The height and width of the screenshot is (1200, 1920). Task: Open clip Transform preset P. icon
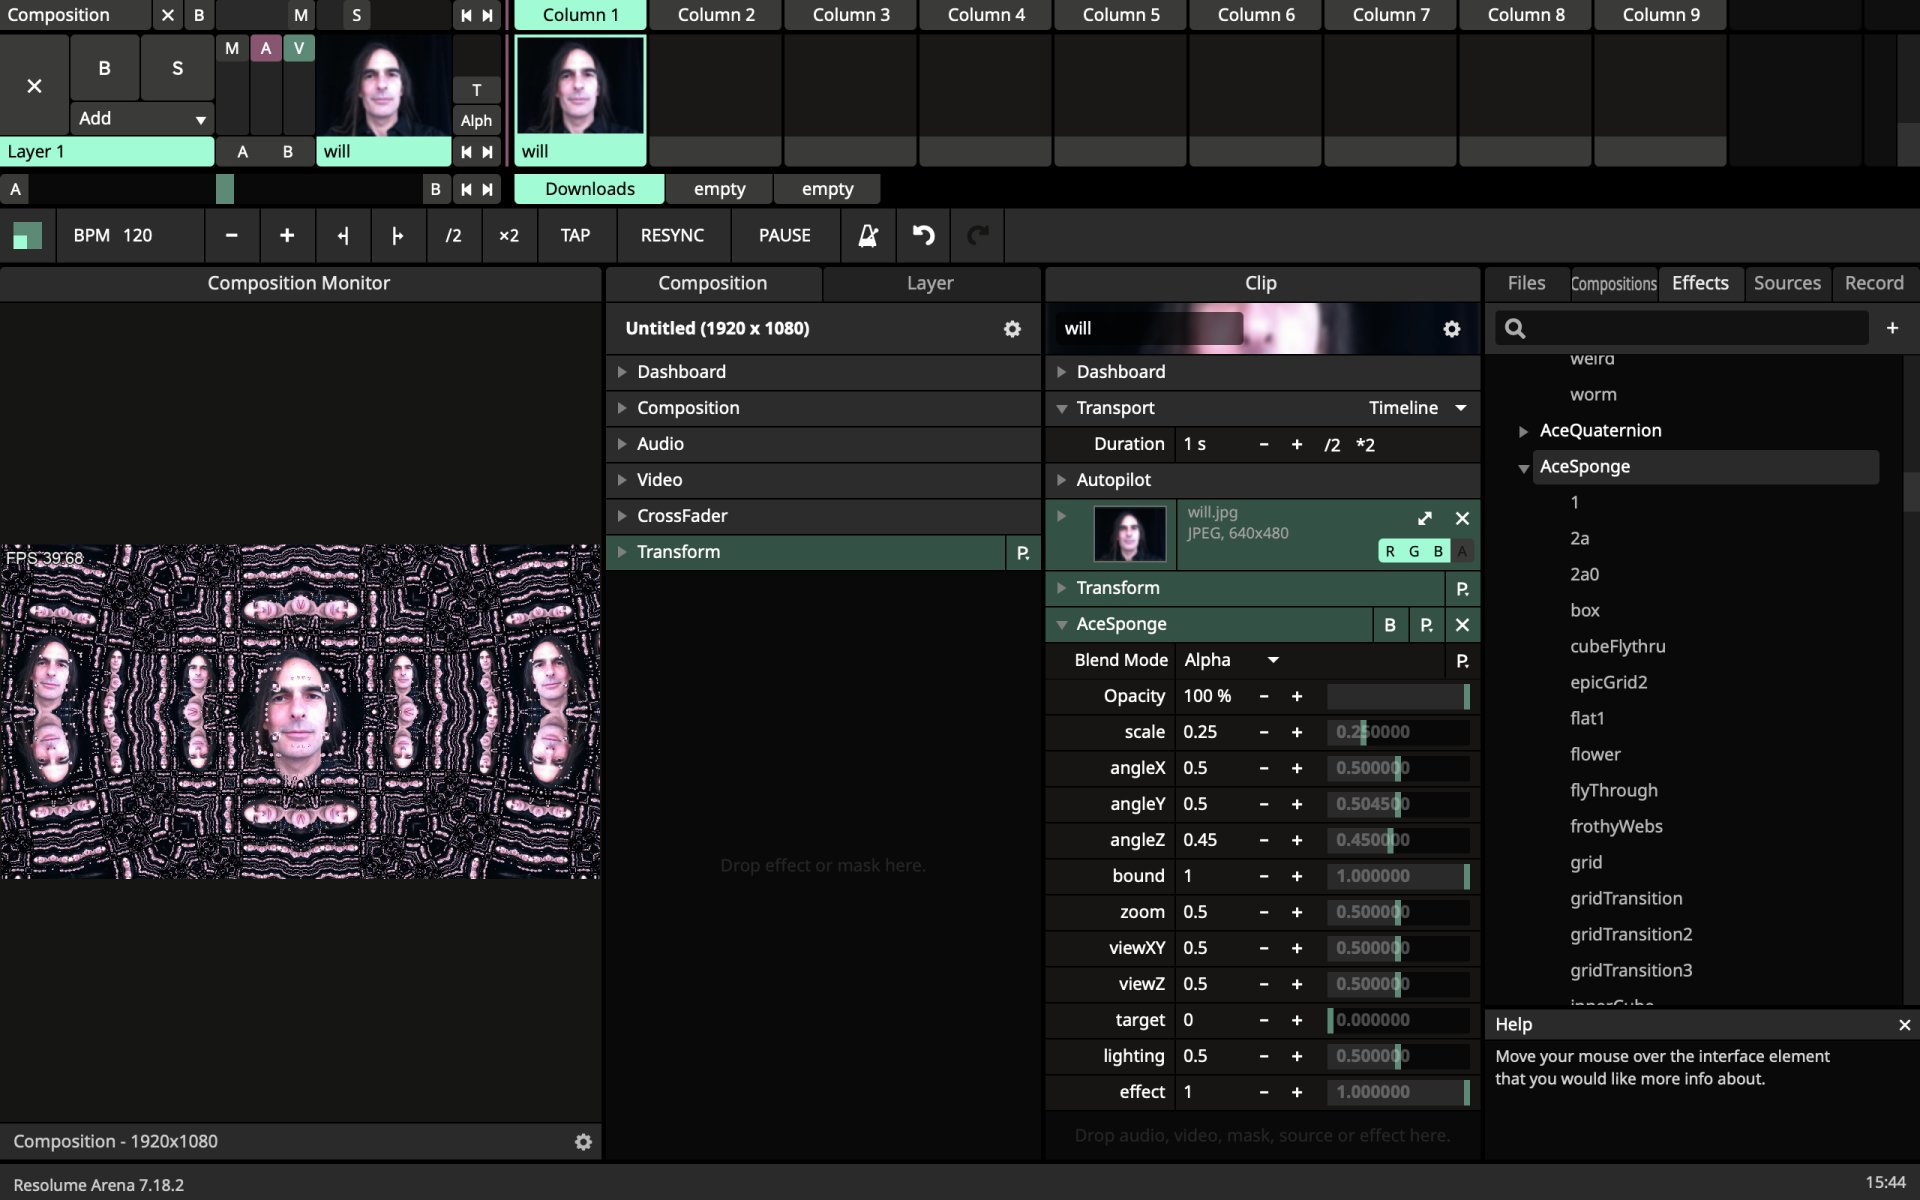pyautogui.click(x=1462, y=589)
